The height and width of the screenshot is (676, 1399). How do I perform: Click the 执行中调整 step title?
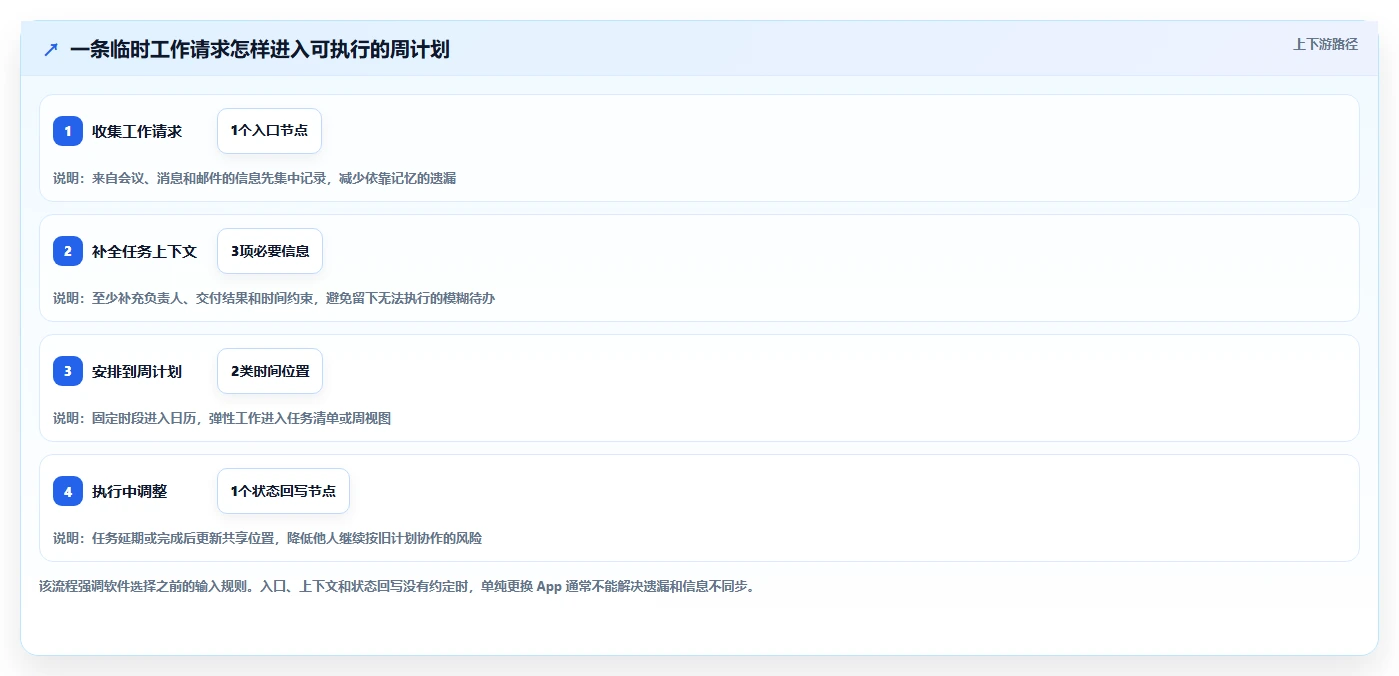[129, 491]
